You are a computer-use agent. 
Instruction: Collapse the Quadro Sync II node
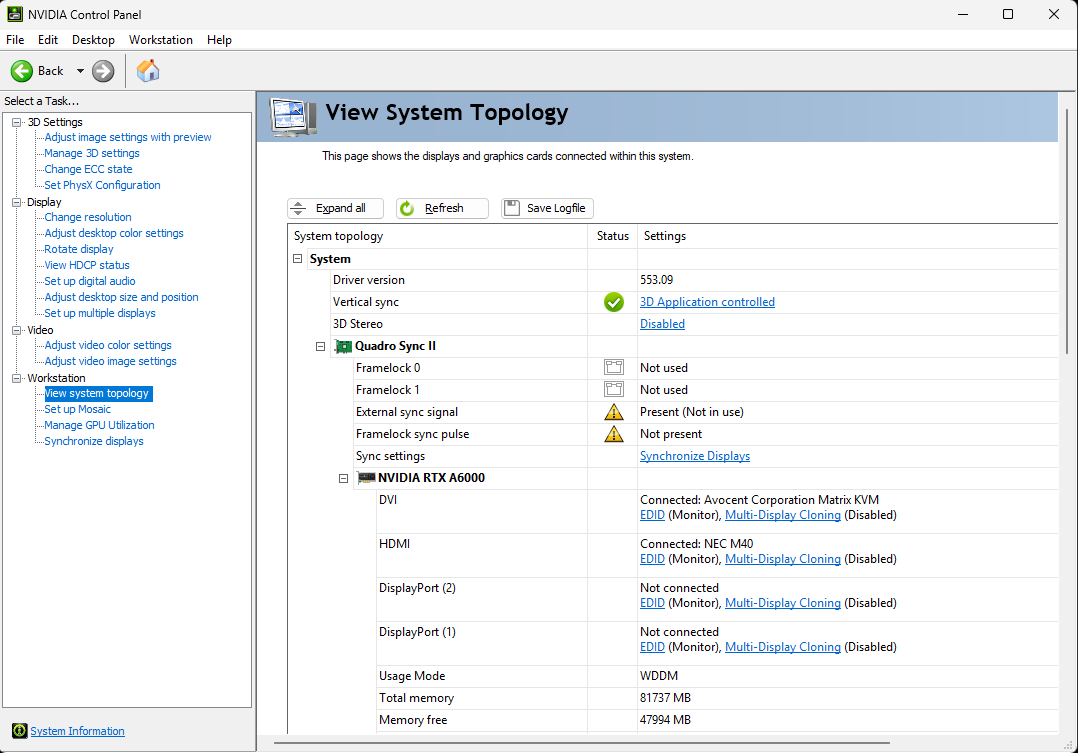pos(320,347)
